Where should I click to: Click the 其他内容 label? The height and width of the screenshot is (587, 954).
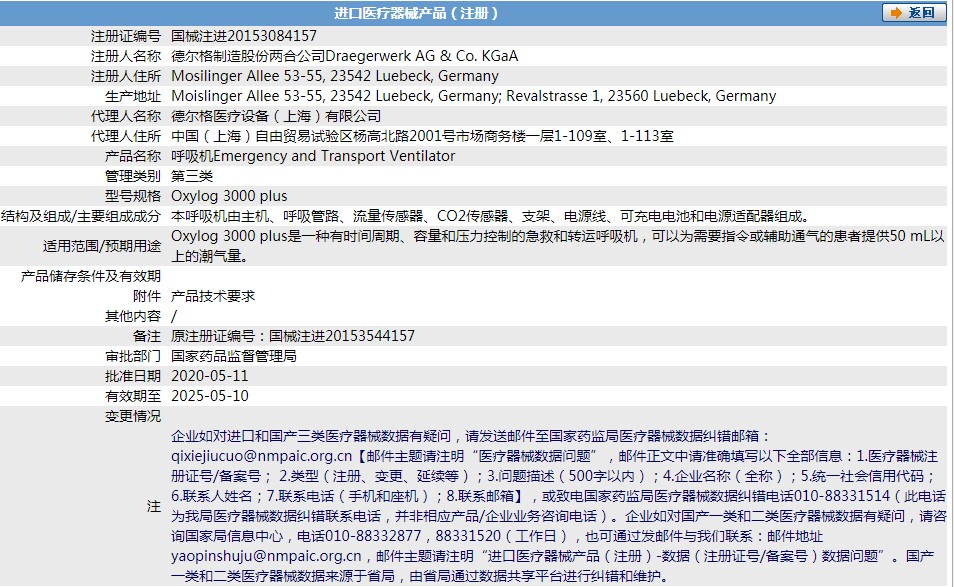pos(133,316)
